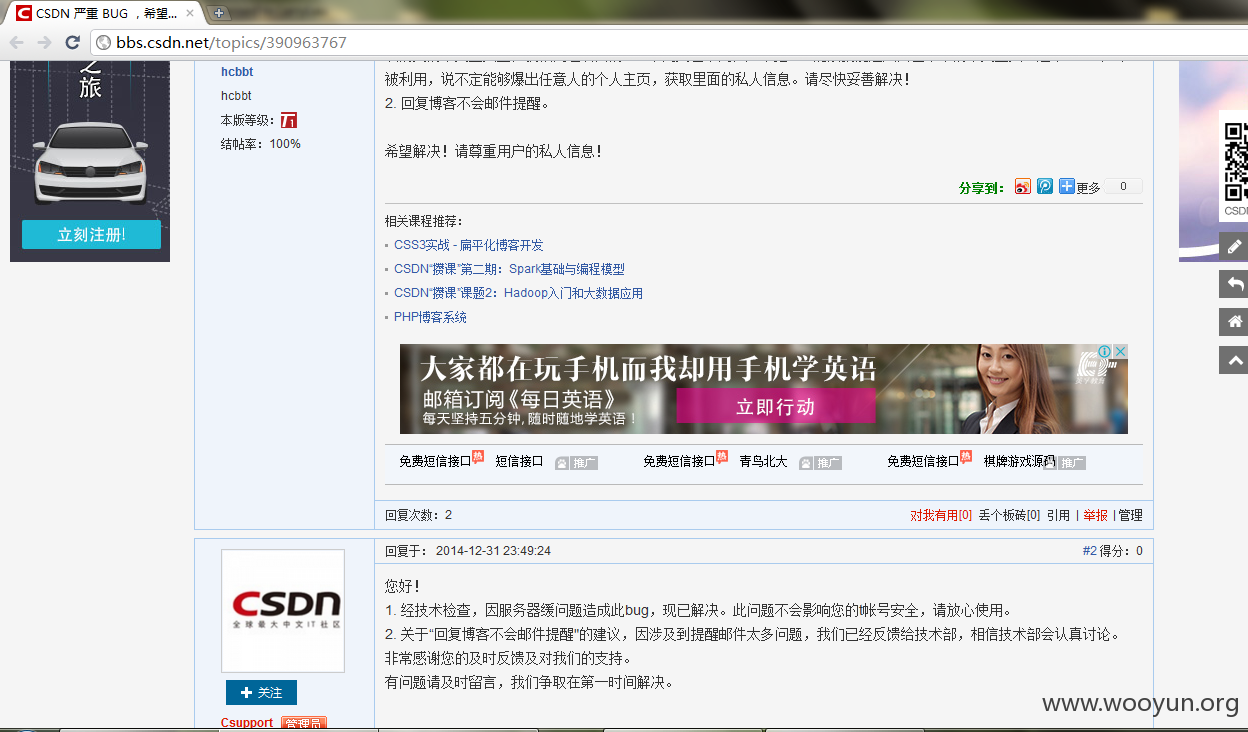This screenshot has height=732, width=1248.
Task: Open new tab with plus button
Action: (x=219, y=13)
